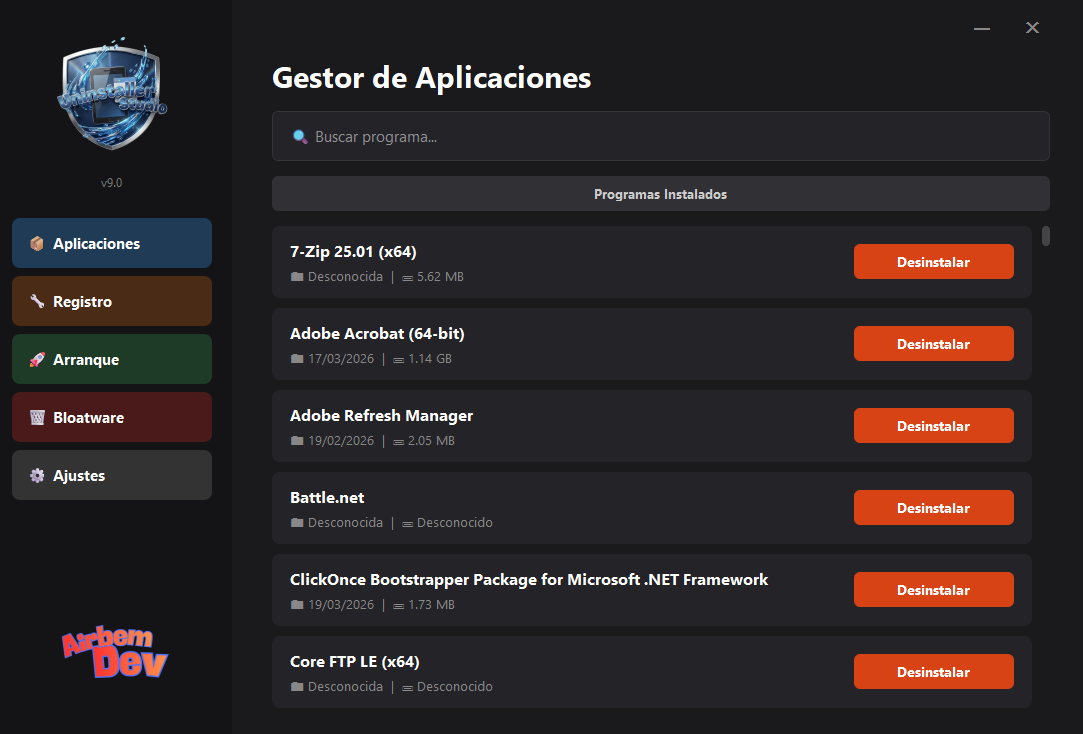Open the Ajustes settings section

[x=112, y=475]
